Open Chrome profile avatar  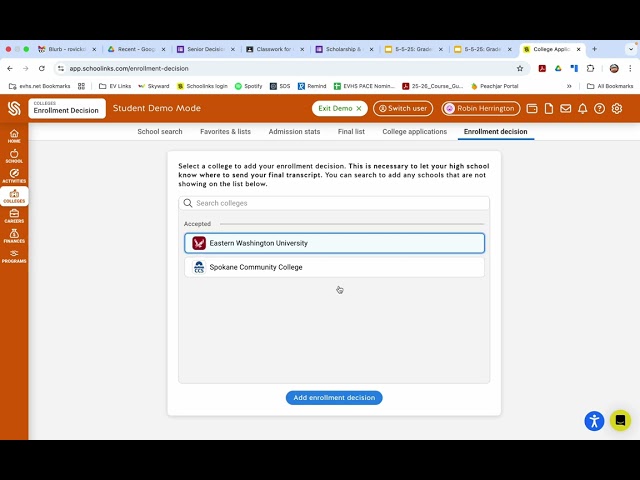tap(614, 69)
